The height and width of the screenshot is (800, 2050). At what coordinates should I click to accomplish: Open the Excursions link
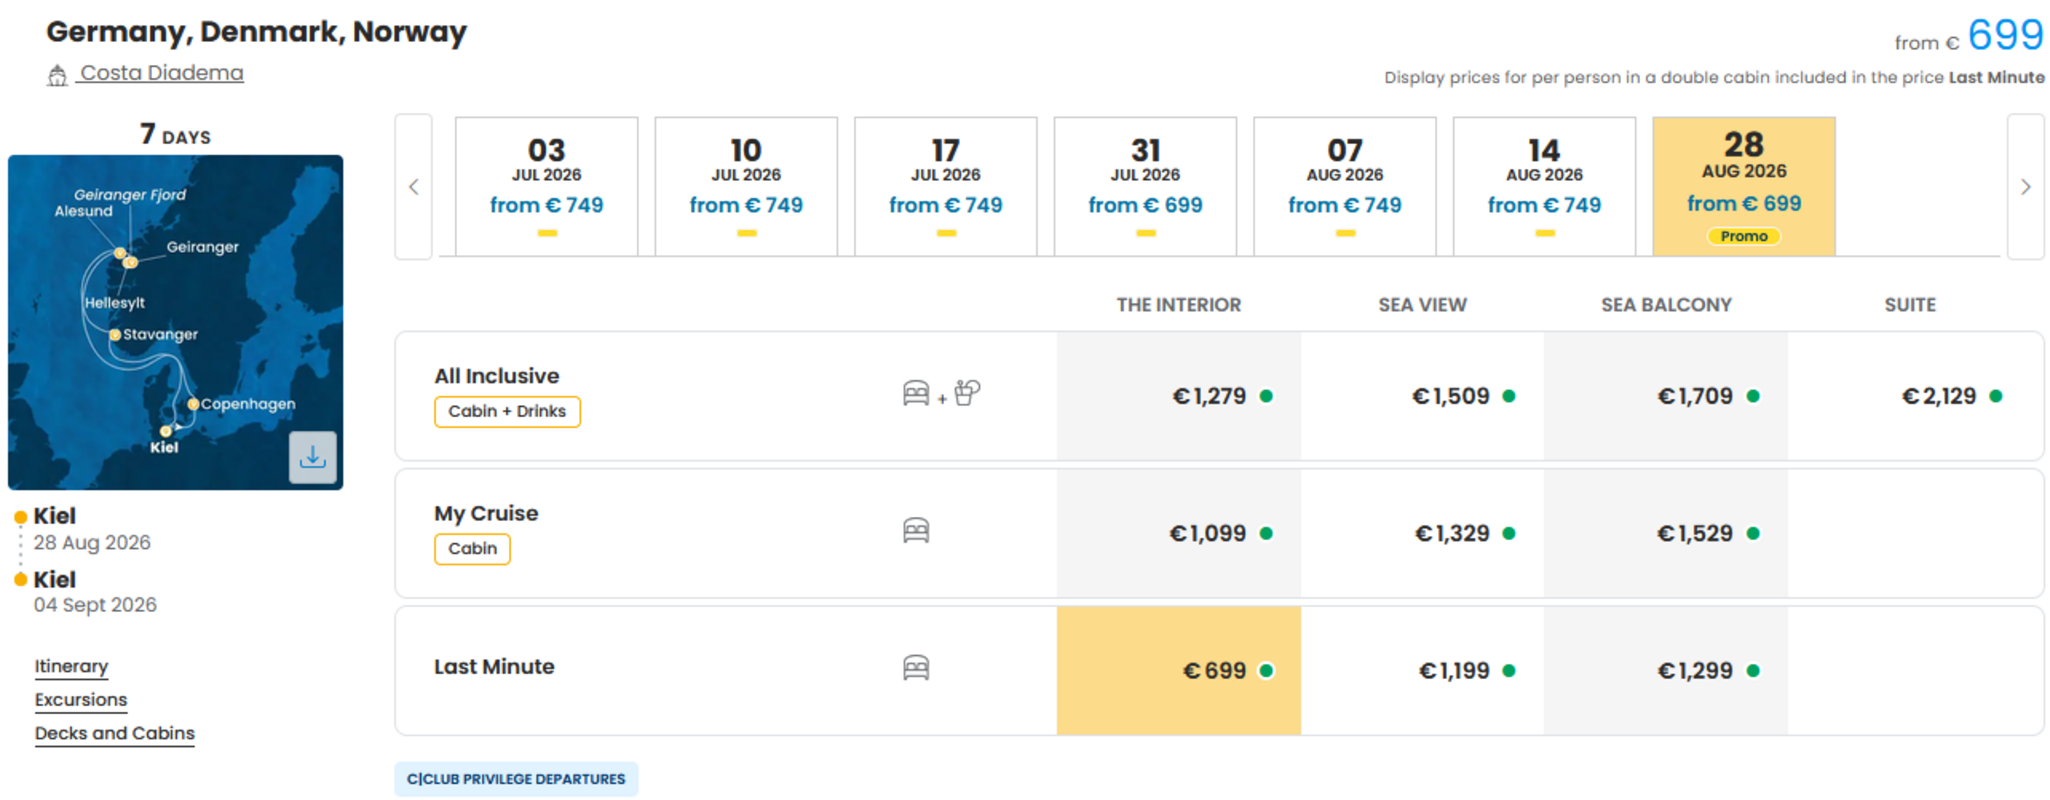click(81, 700)
